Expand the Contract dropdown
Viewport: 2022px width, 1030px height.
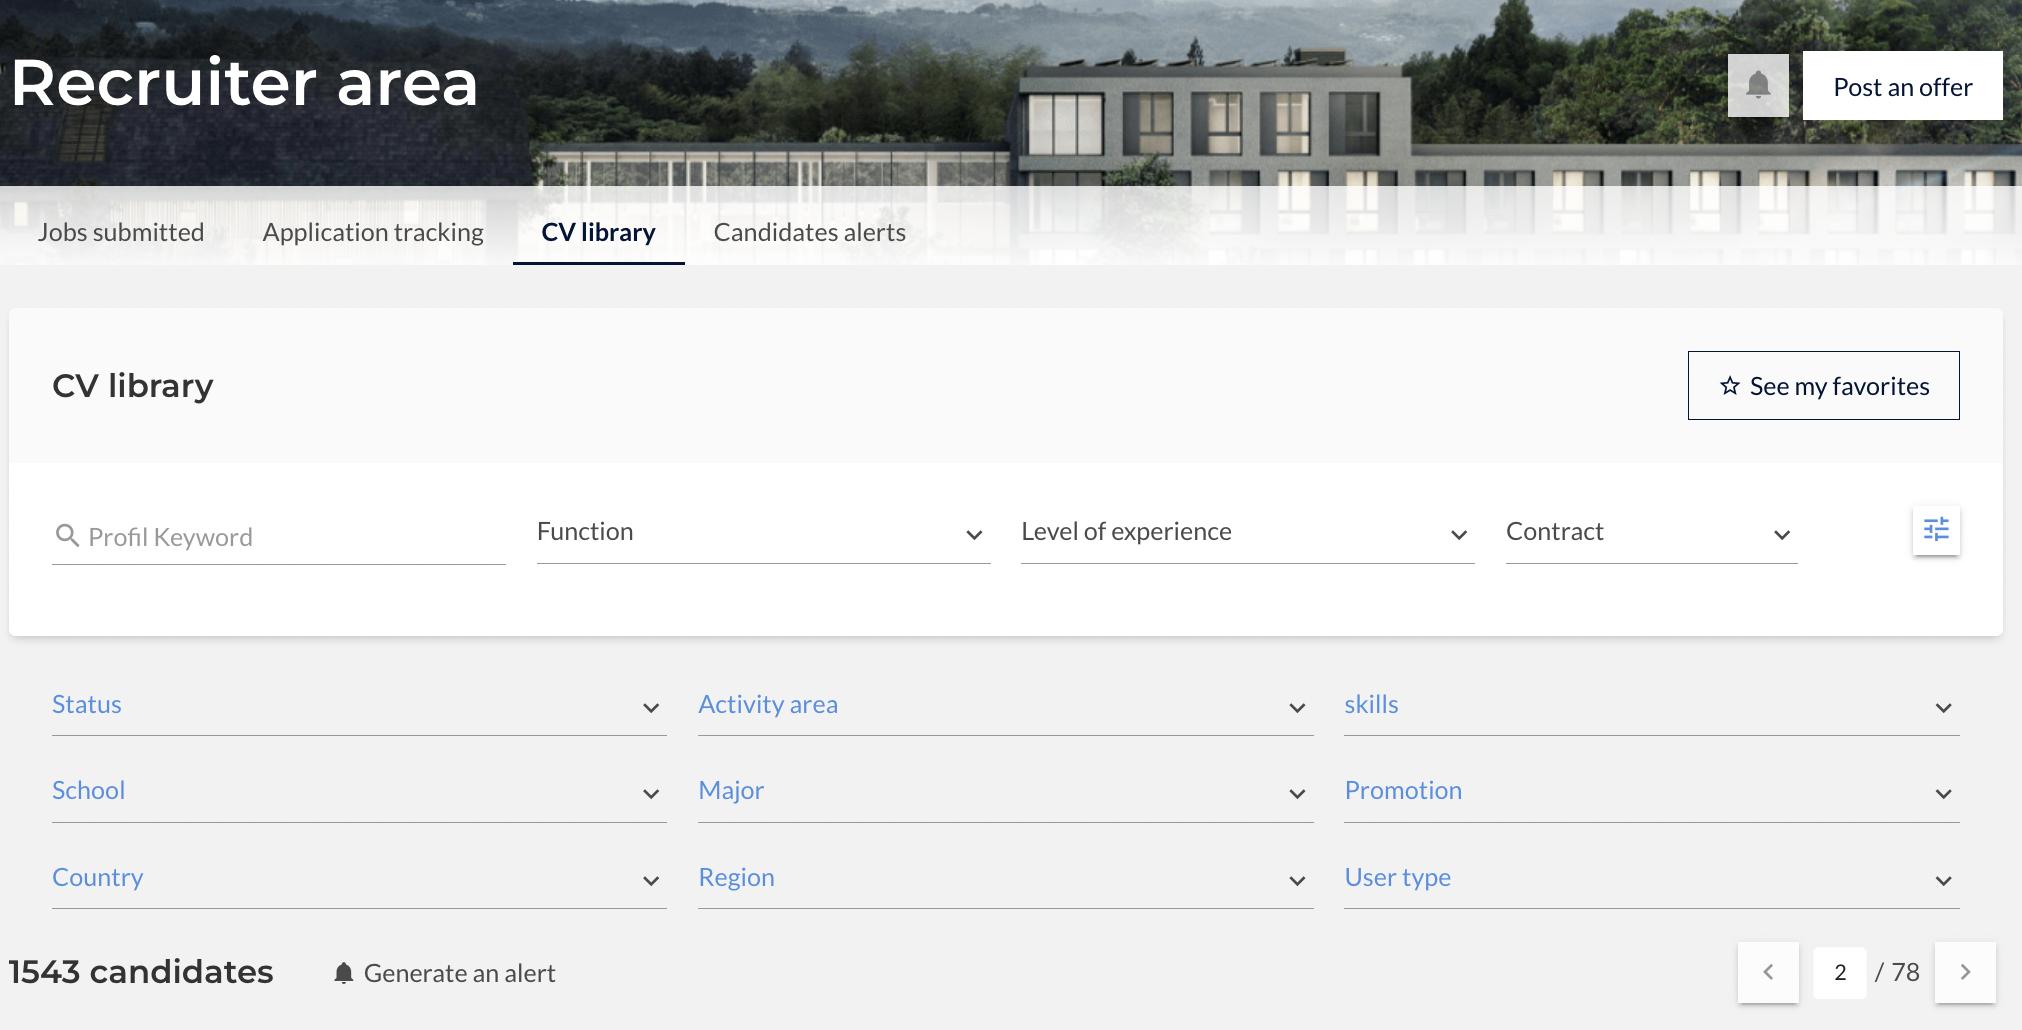tap(1651, 533)
